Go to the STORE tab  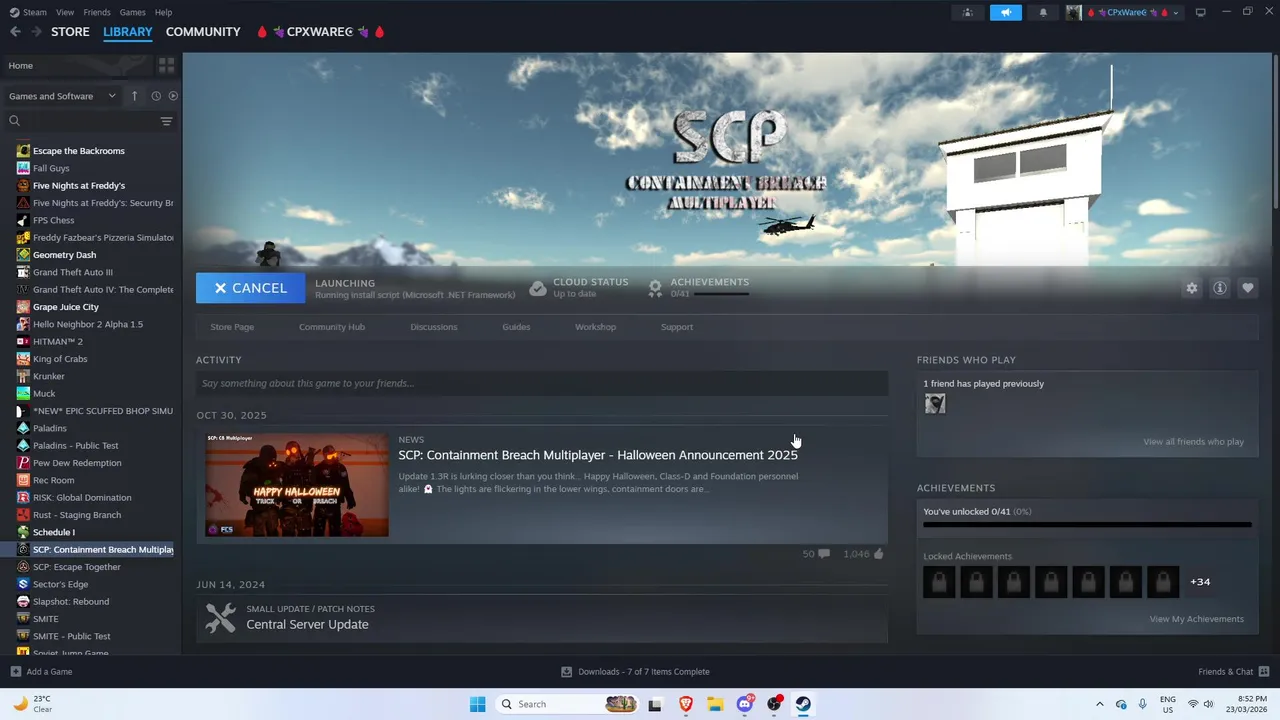pyautogui.click(x=70, y=32)
